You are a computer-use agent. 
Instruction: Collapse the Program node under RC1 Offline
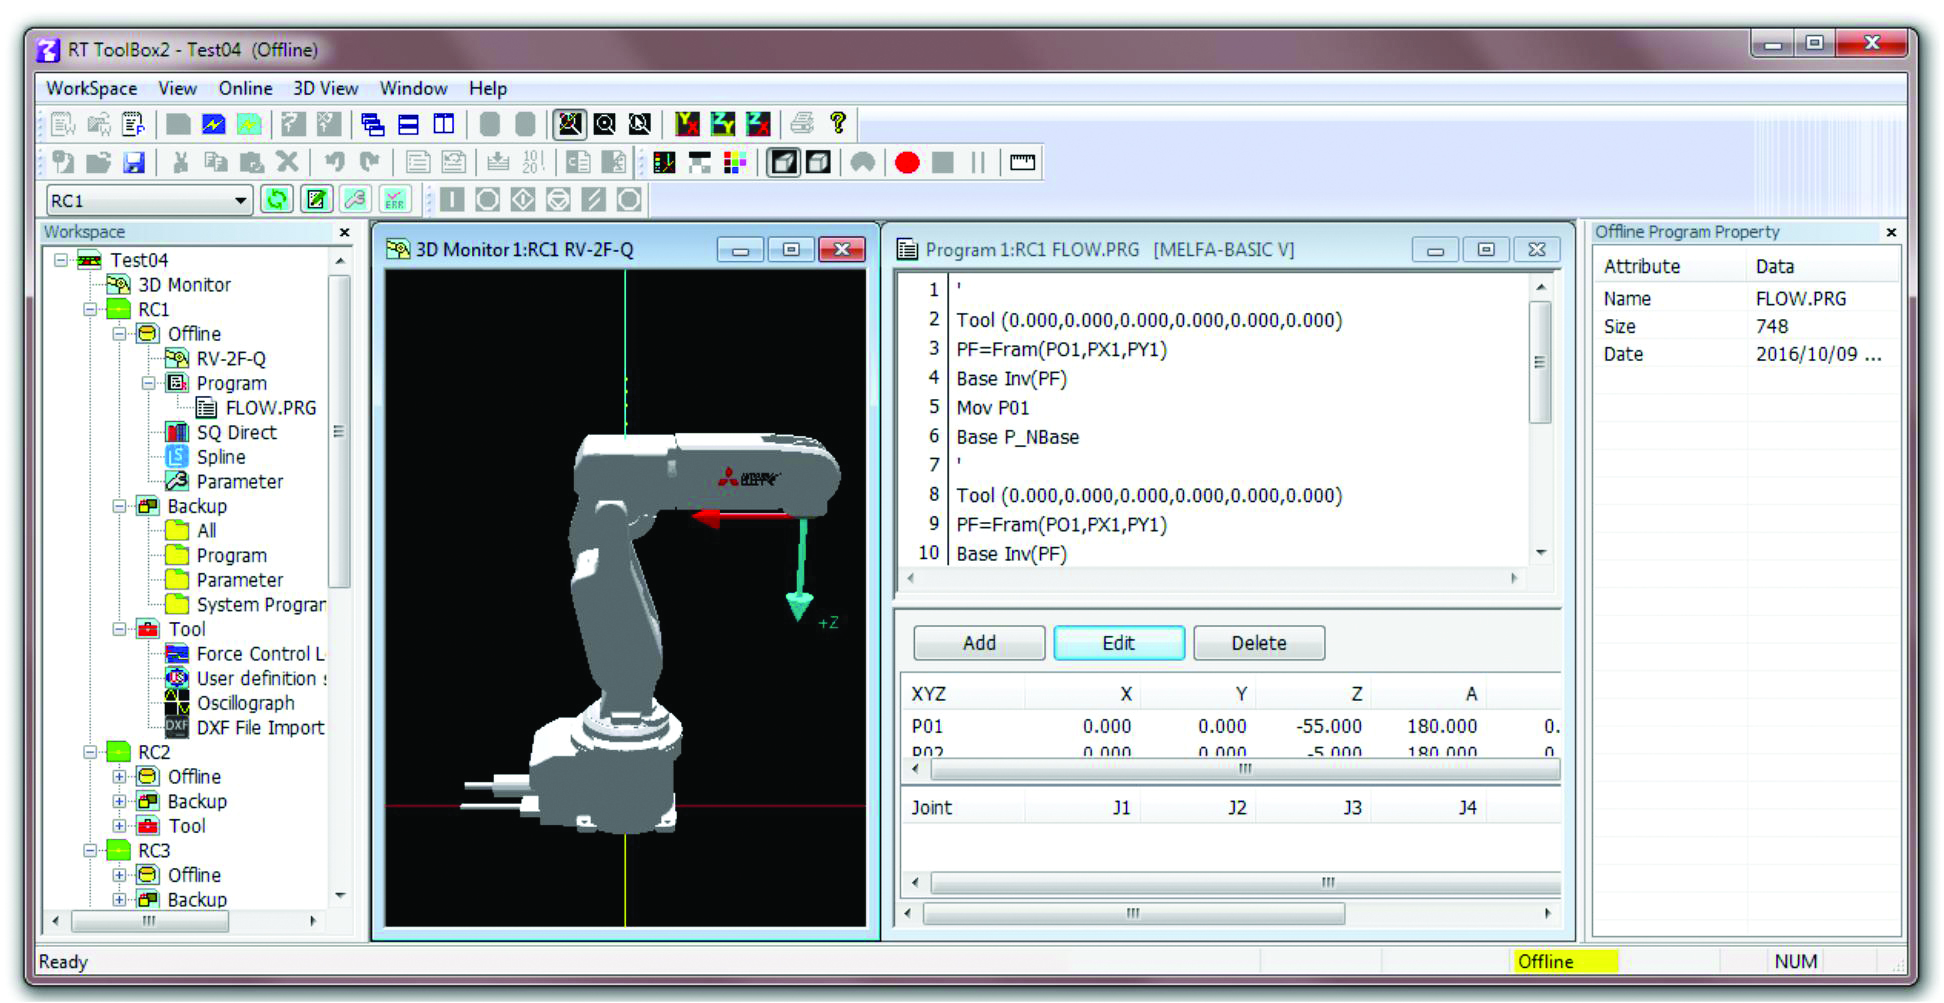tap(149, 383)
